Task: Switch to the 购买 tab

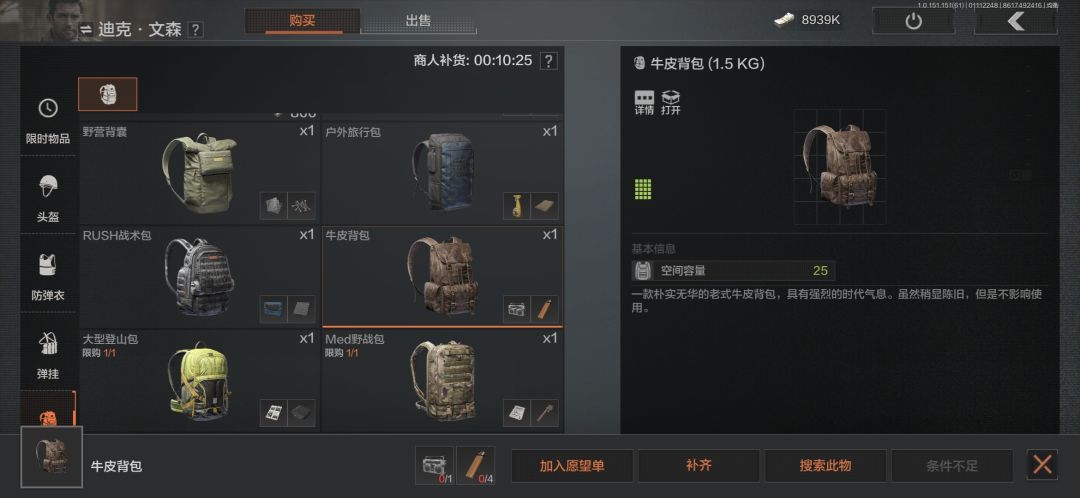Action: [x=302, y=21]
